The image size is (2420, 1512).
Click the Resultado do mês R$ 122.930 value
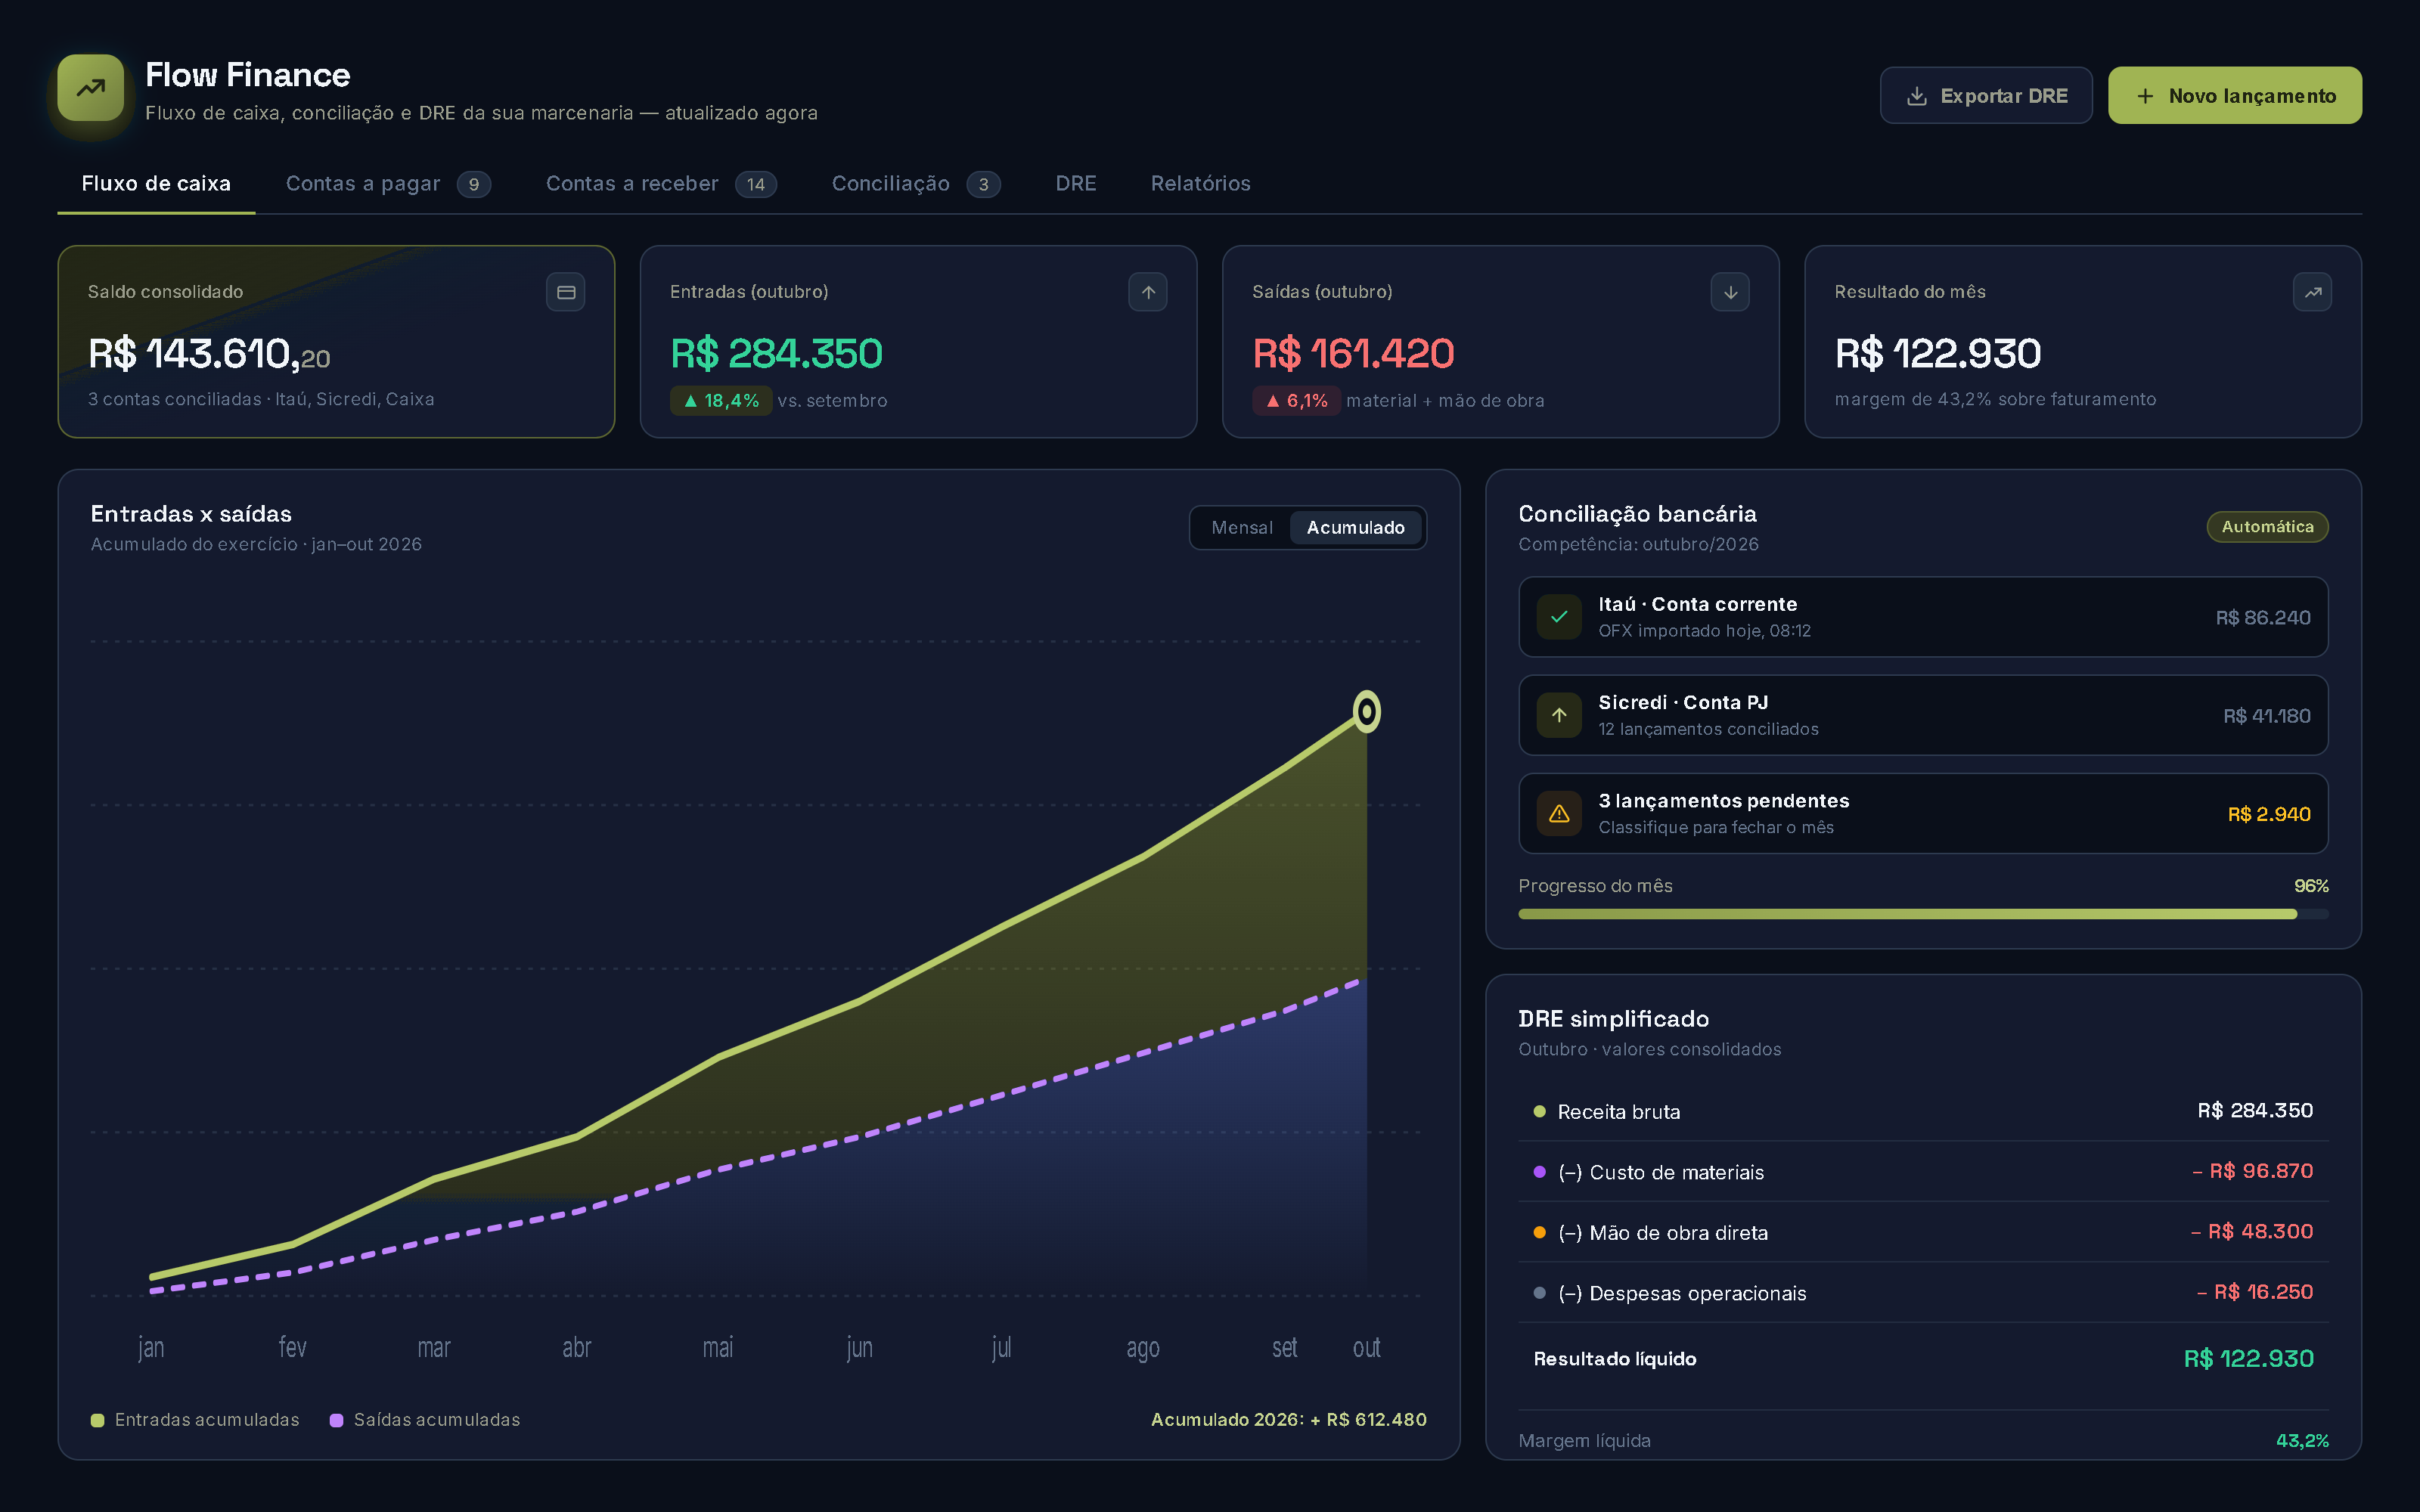tap(1937, 353)
